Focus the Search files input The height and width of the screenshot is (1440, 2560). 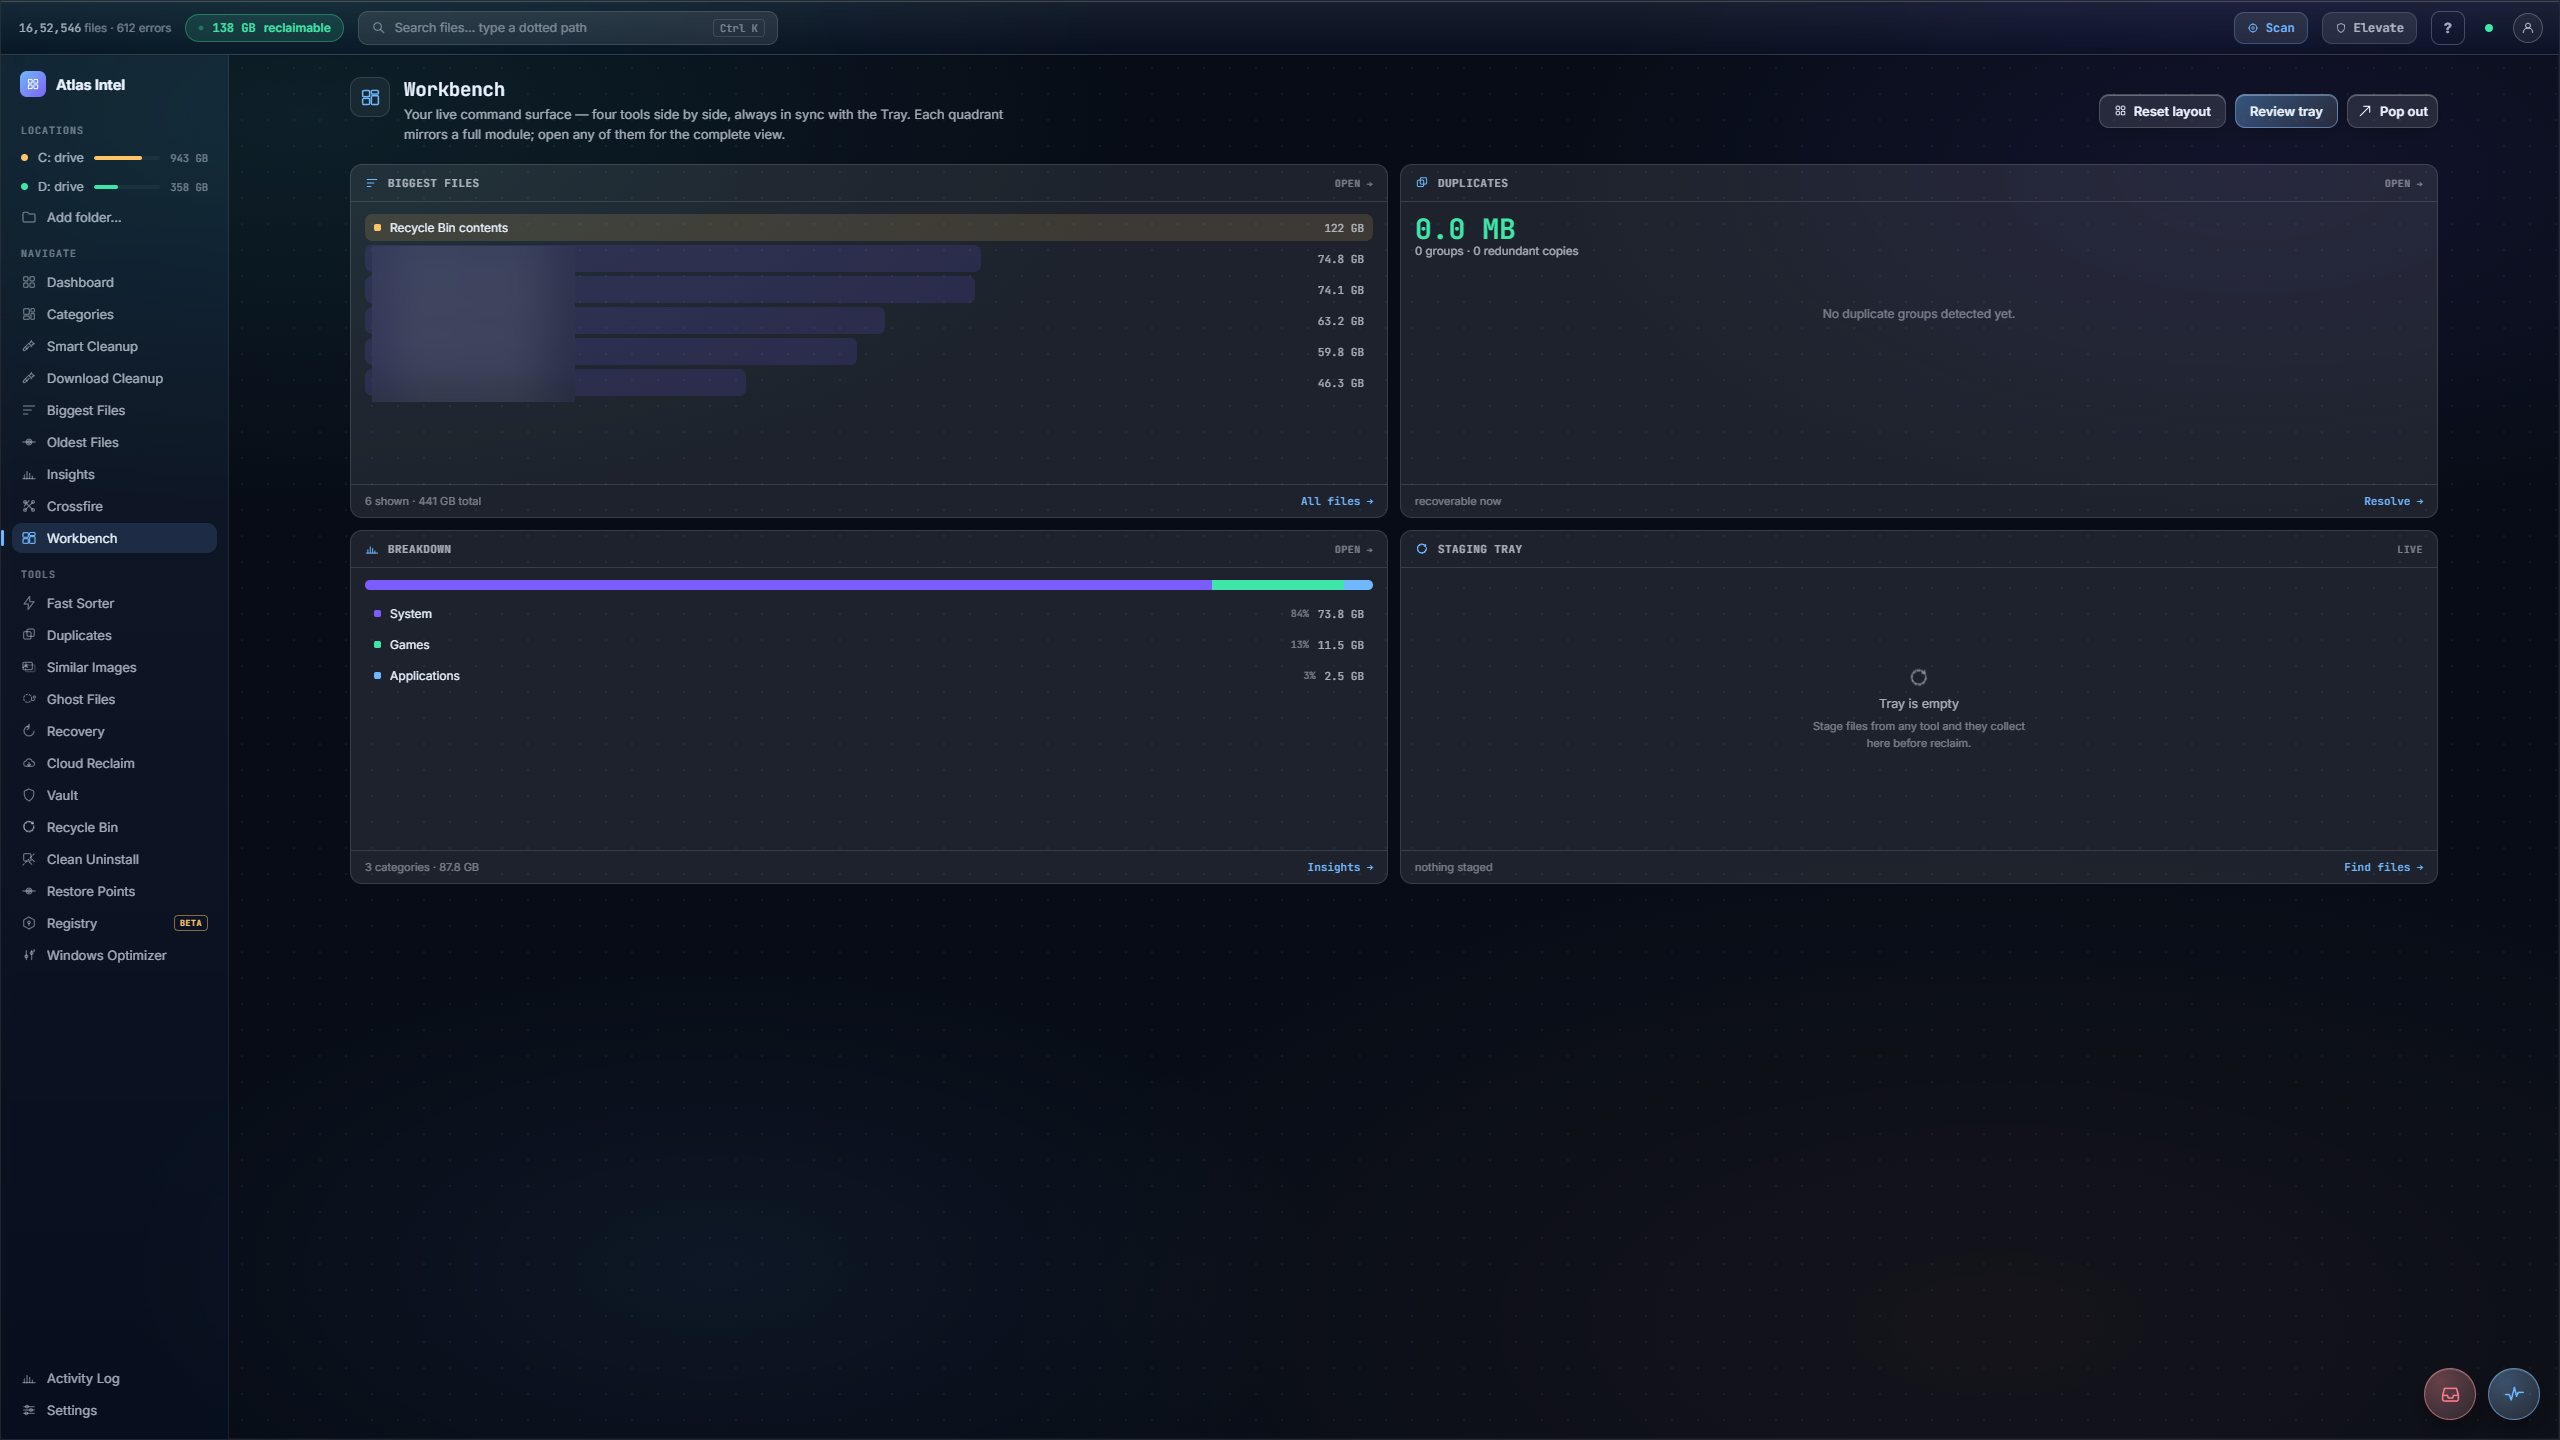click(567, 28)
